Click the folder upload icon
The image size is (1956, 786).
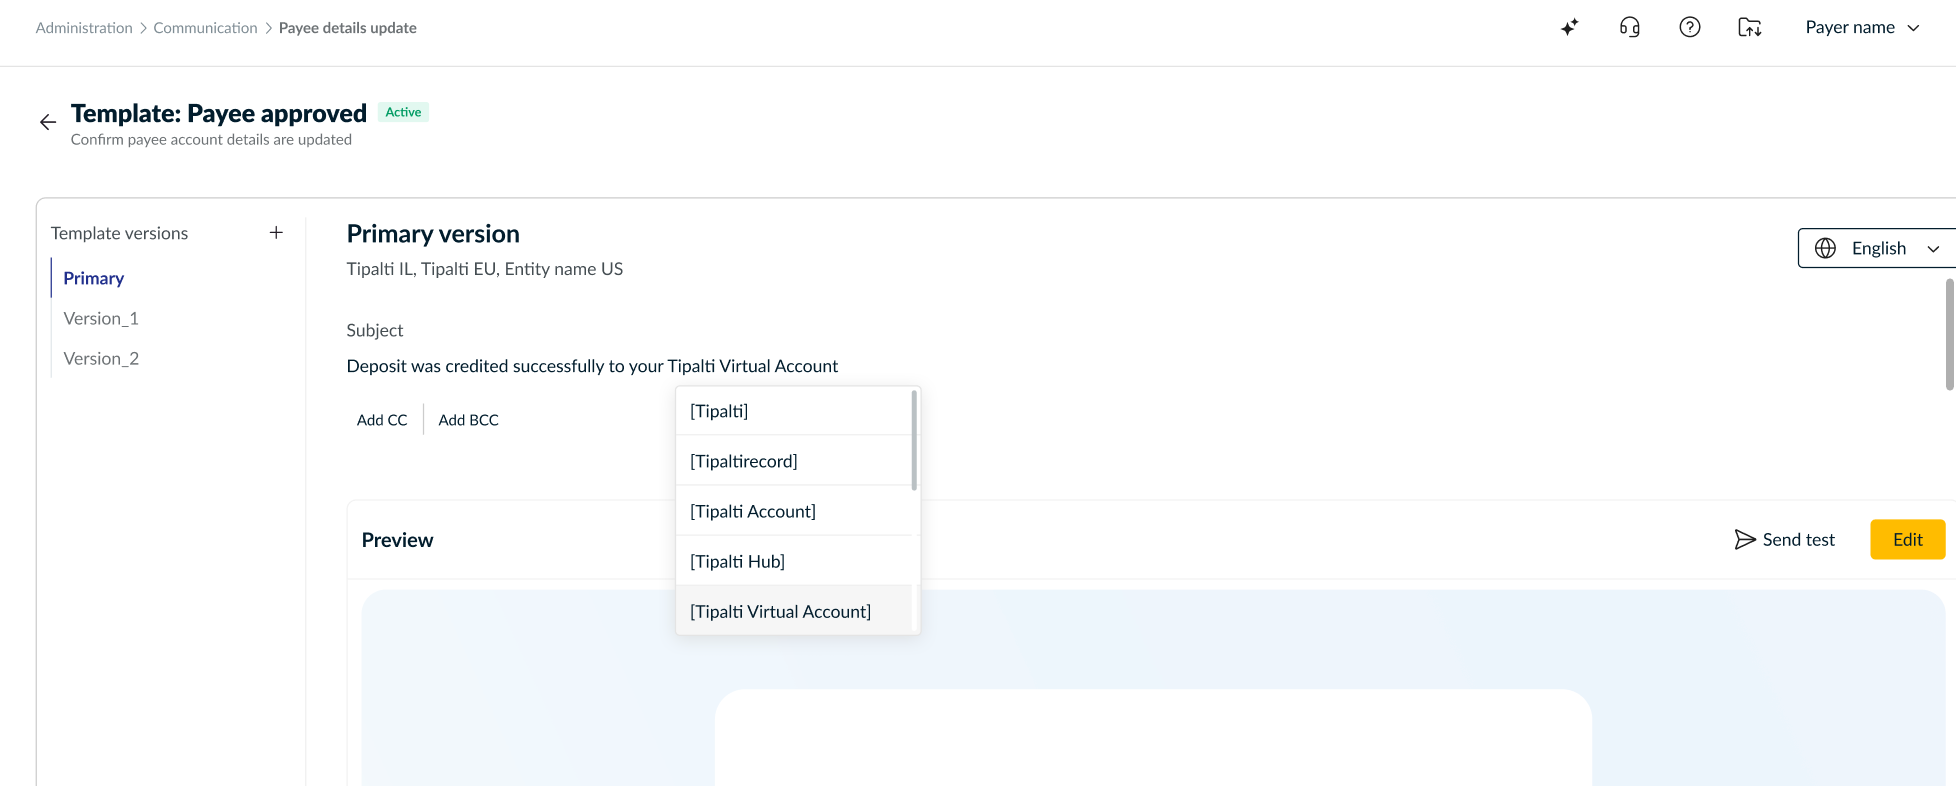coord(1750,28)
